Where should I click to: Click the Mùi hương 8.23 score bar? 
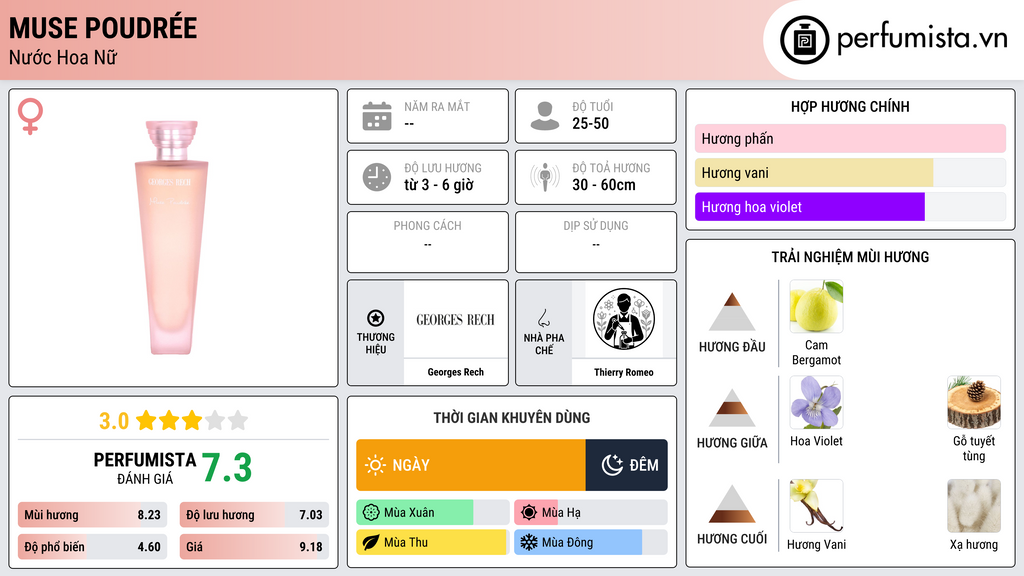(93, 515)
